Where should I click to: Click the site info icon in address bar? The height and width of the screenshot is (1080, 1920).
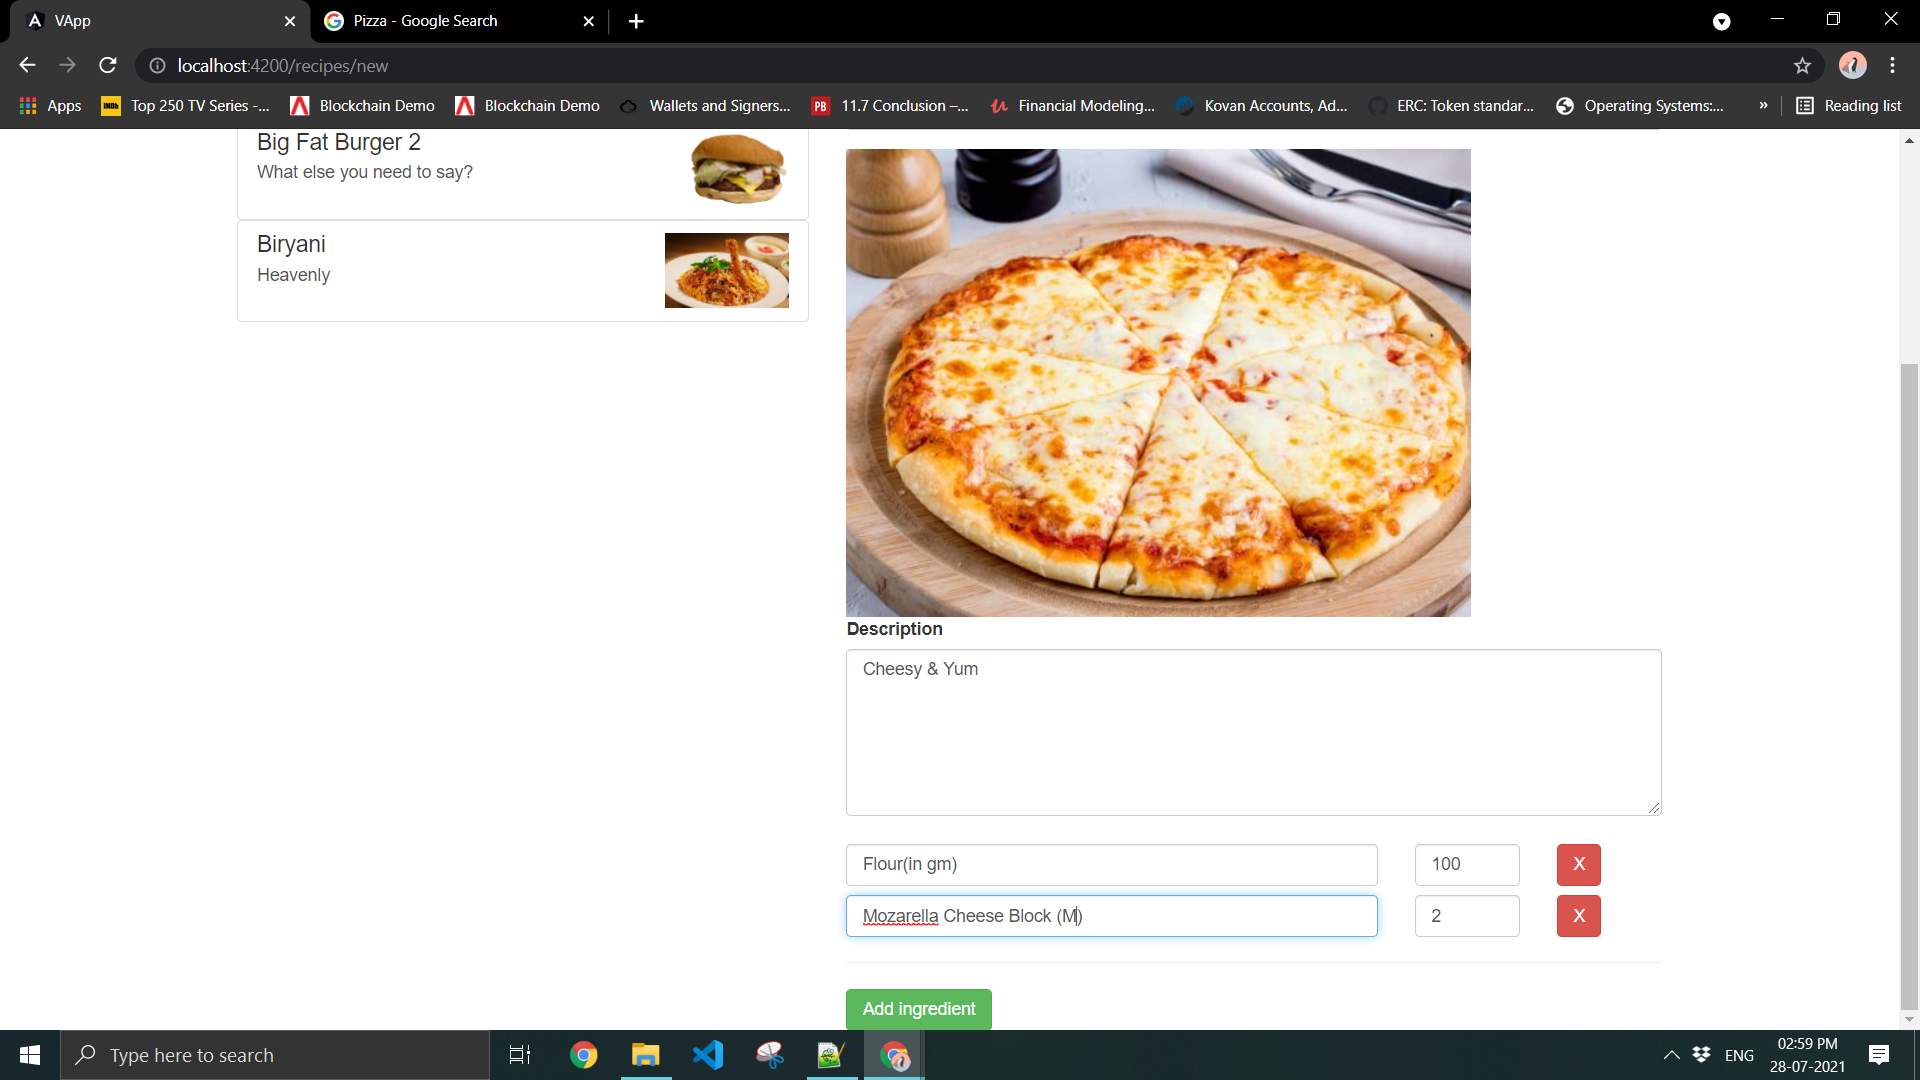coord(156,66)
